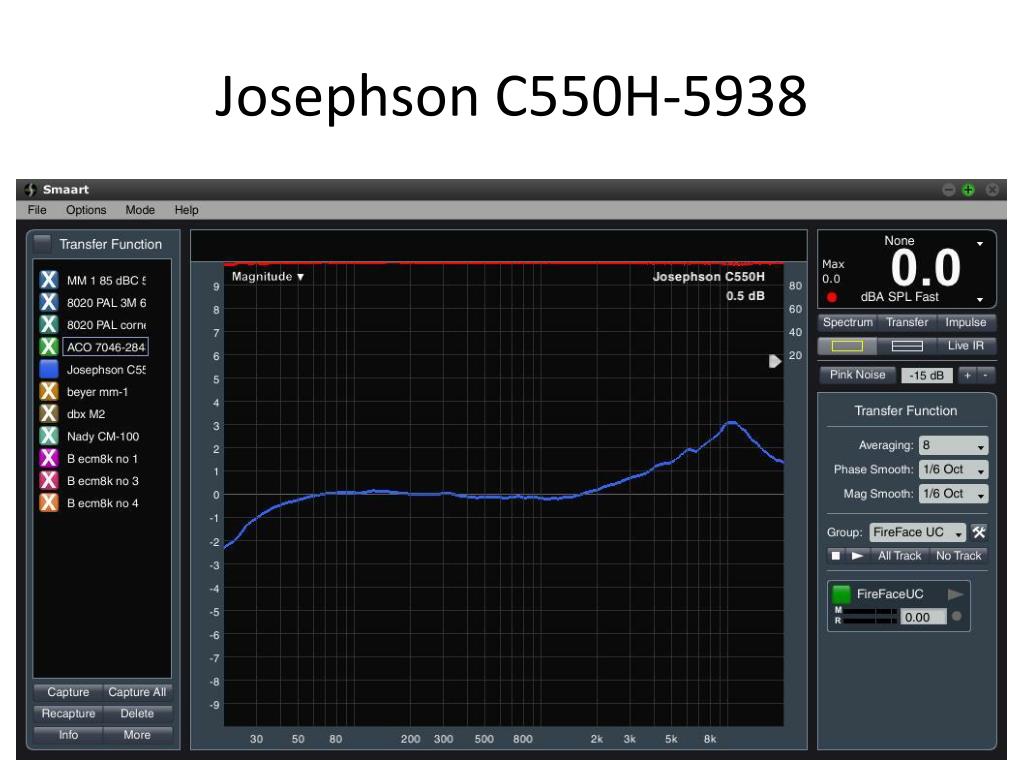
Task: Click the Capture All button
Action: point(137,692)
